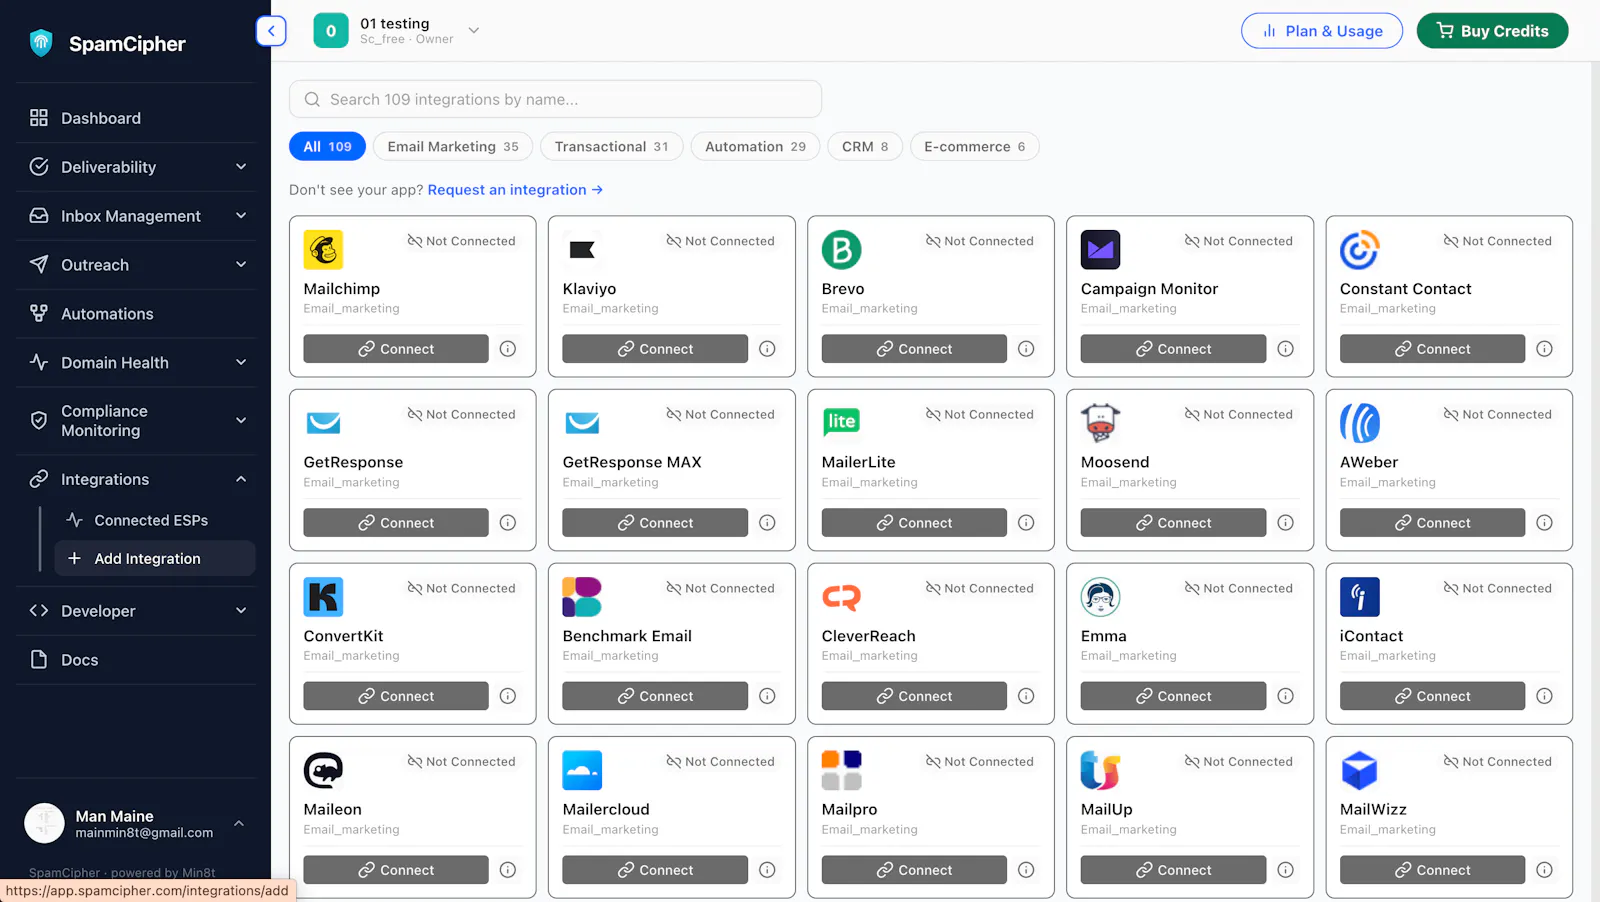Follow the Request an integration link

click(515, 190)
